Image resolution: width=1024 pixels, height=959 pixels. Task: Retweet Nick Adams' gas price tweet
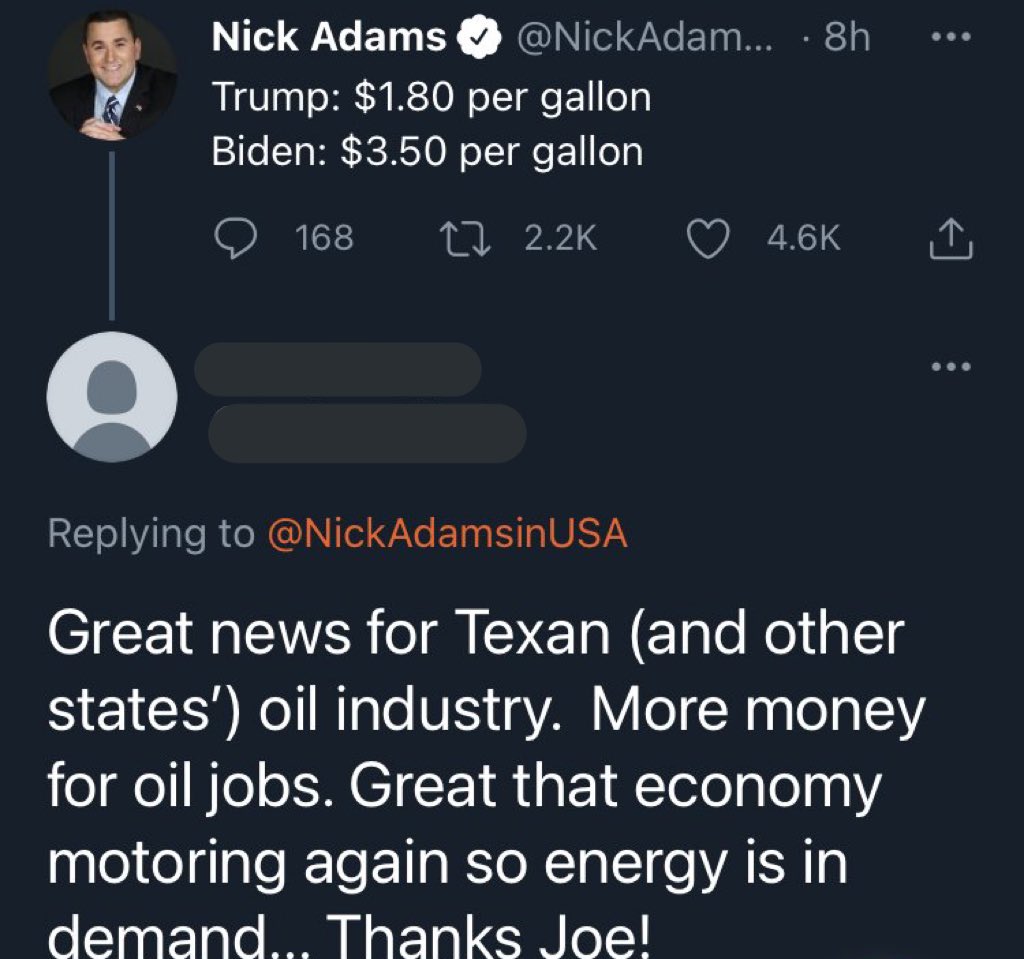tap(464, 238)
